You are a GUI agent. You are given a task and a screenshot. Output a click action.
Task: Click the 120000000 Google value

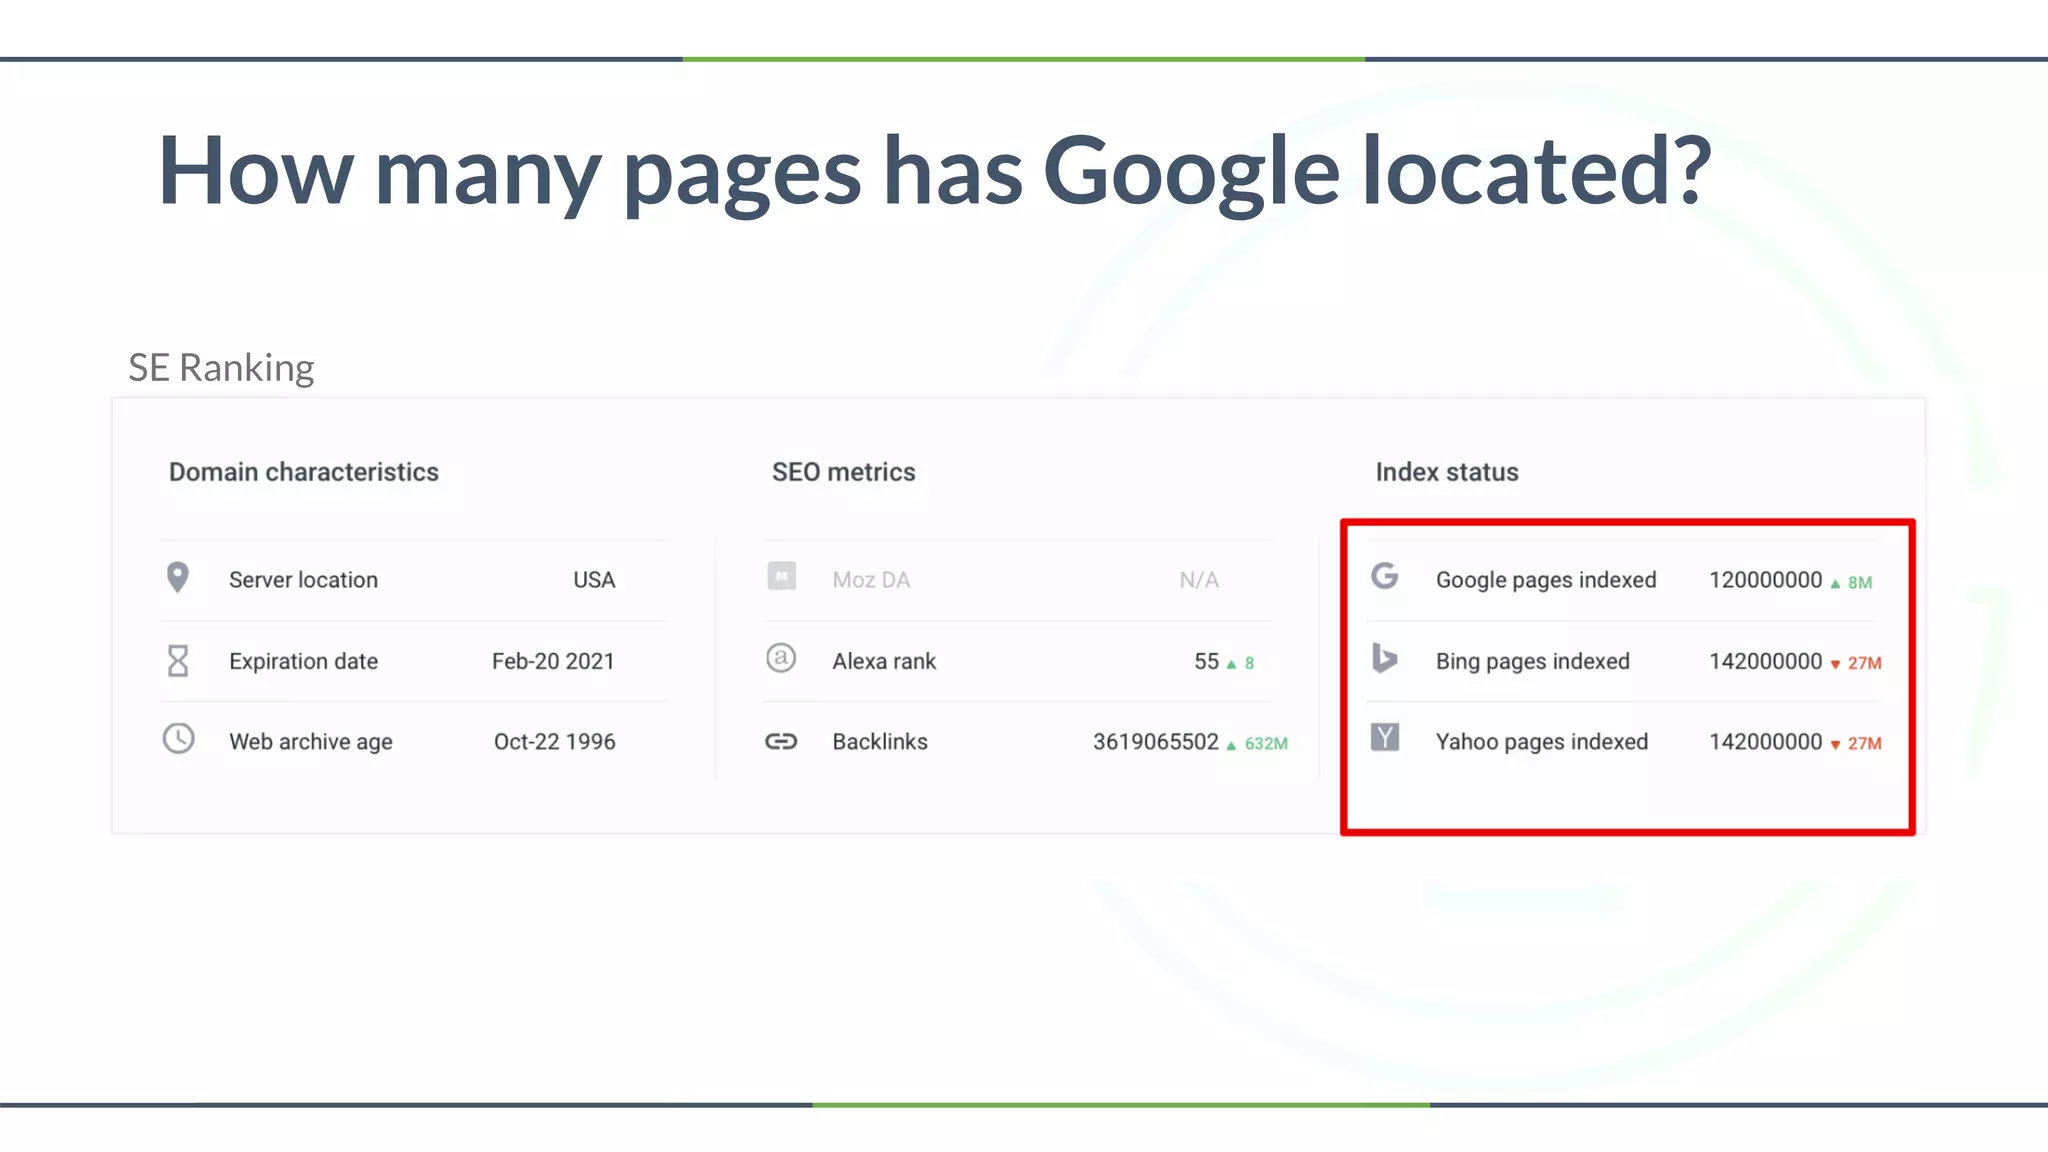pyautogui.click(x=1766, y=580)
